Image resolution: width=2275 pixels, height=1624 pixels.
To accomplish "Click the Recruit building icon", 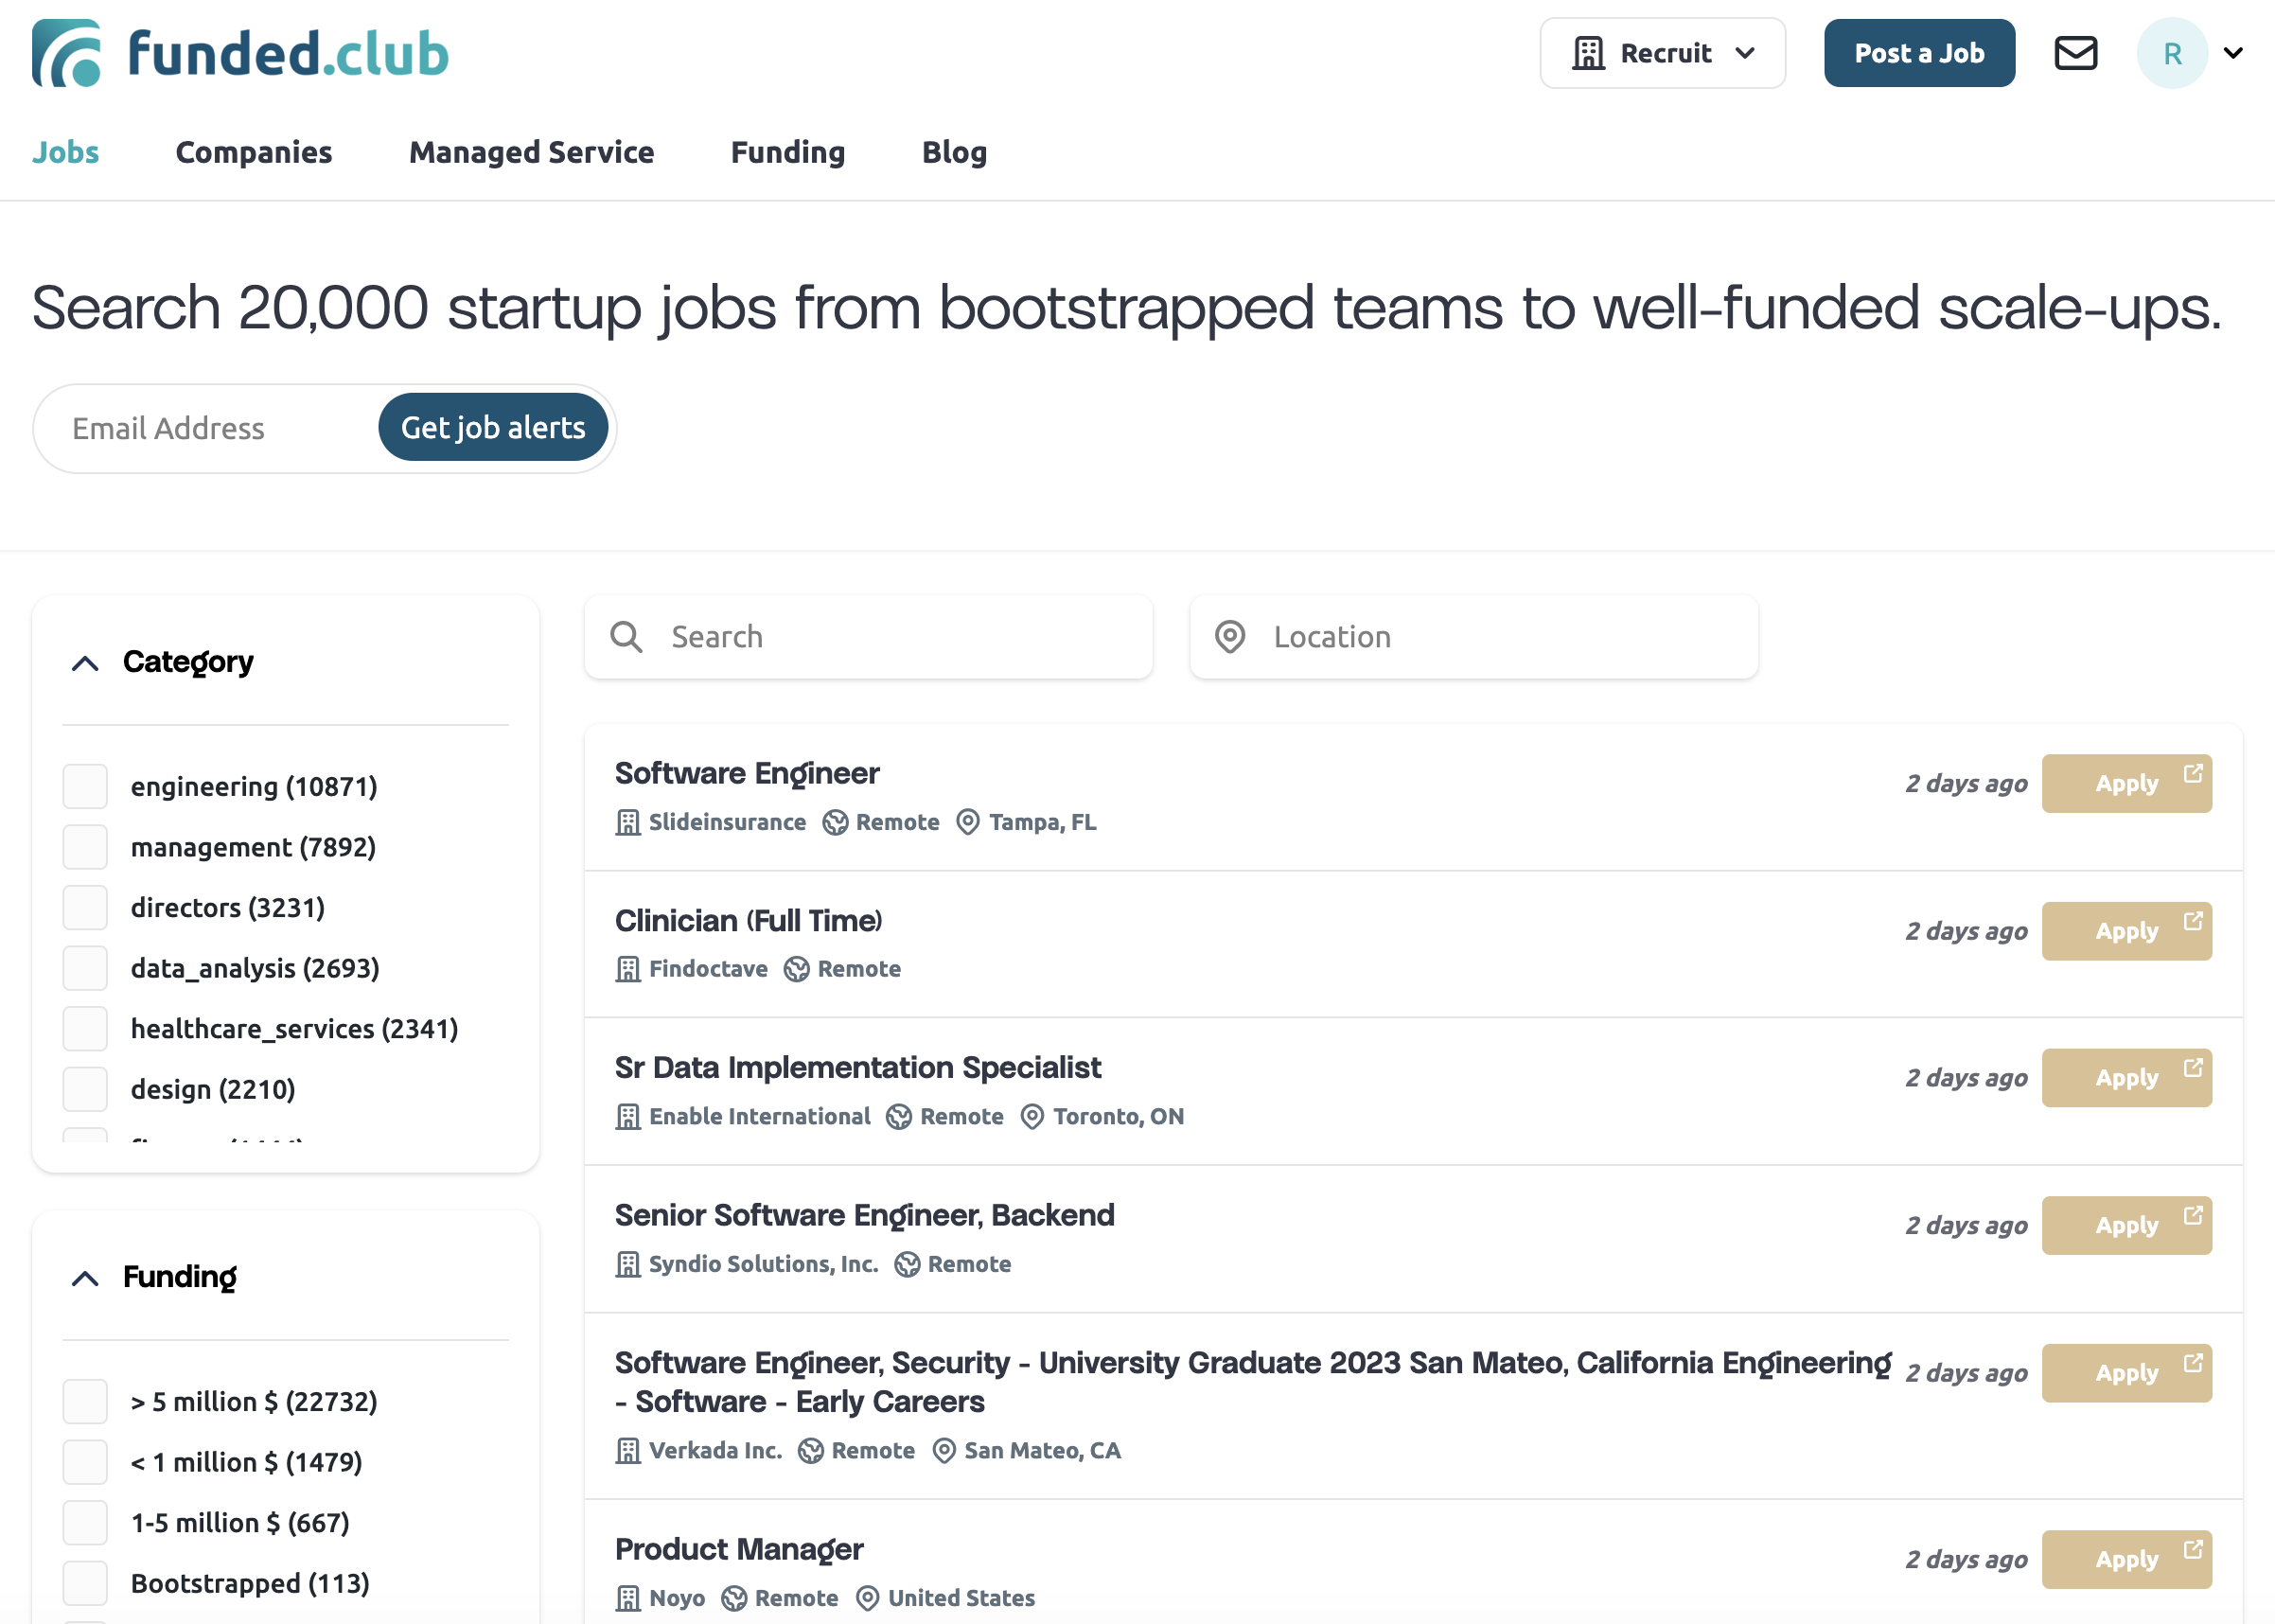I will click(1588, 53).
